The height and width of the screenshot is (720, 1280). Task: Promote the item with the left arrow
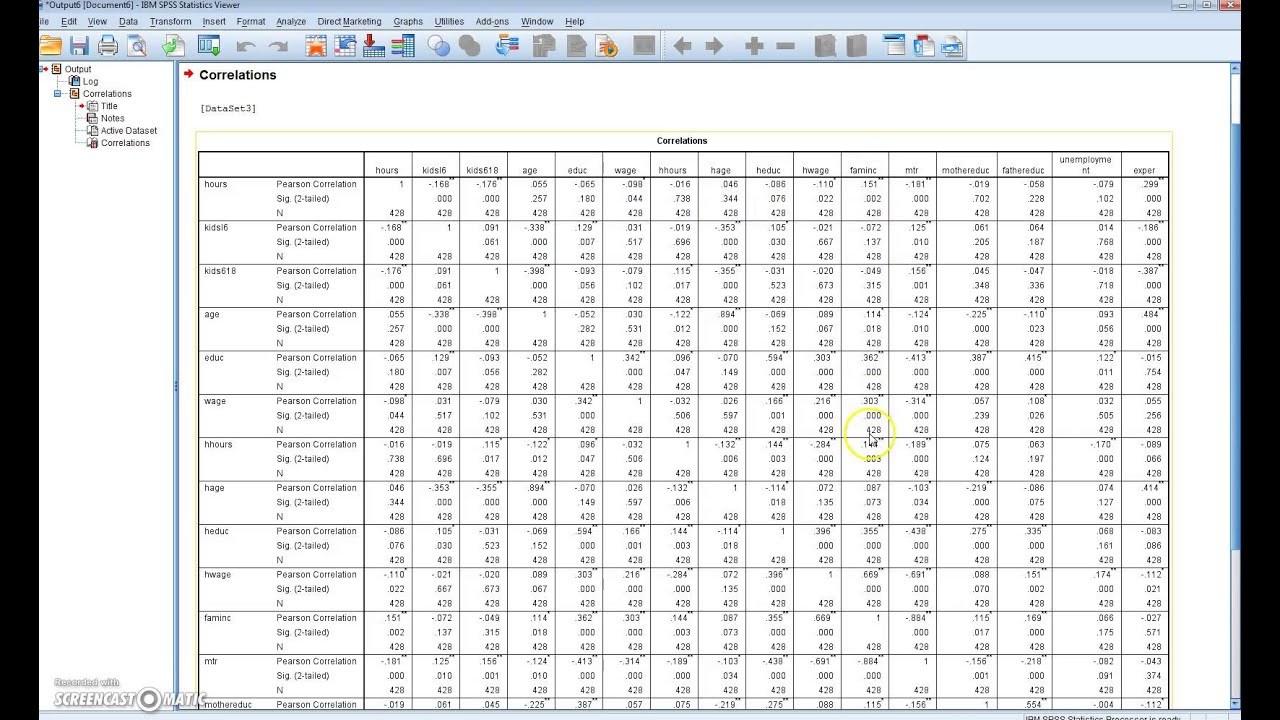coord(683,46)
